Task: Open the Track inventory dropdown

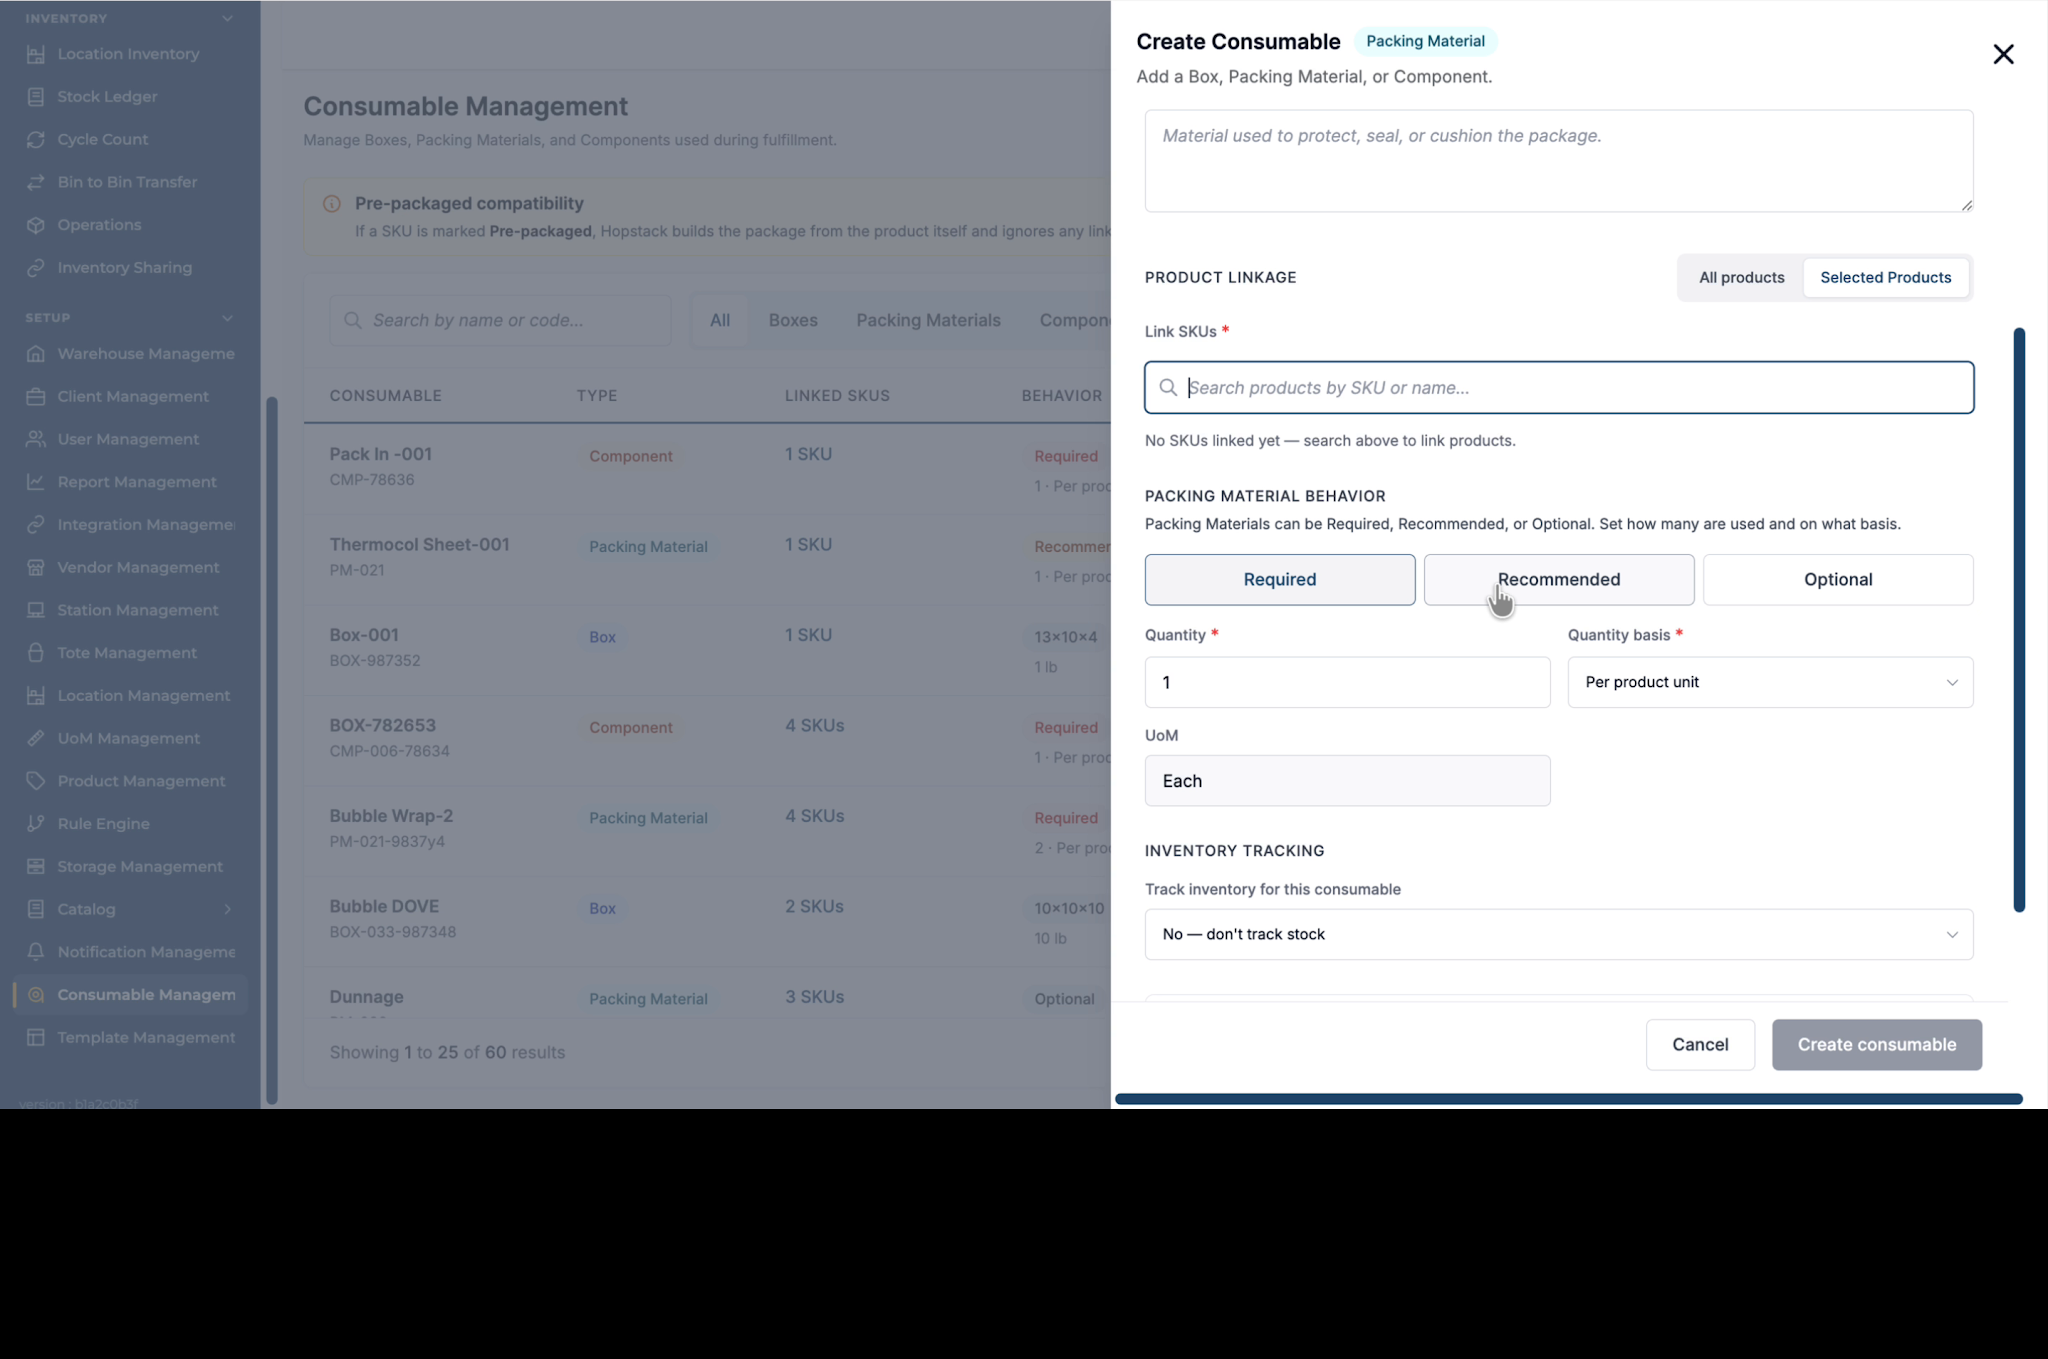Action: click(x=1558, y=935)
